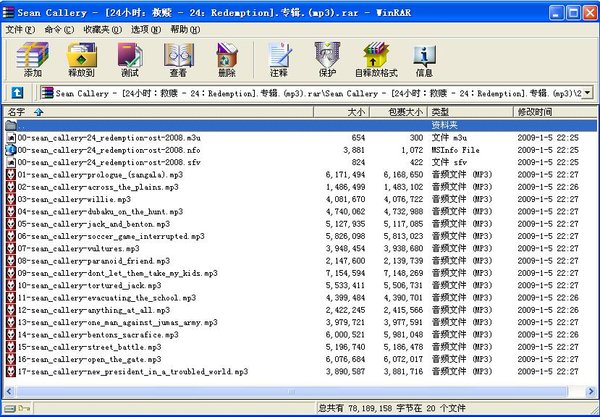Click the MSInfo File type cell
This screenshot has height=417, width=600.
pos(455,150)
